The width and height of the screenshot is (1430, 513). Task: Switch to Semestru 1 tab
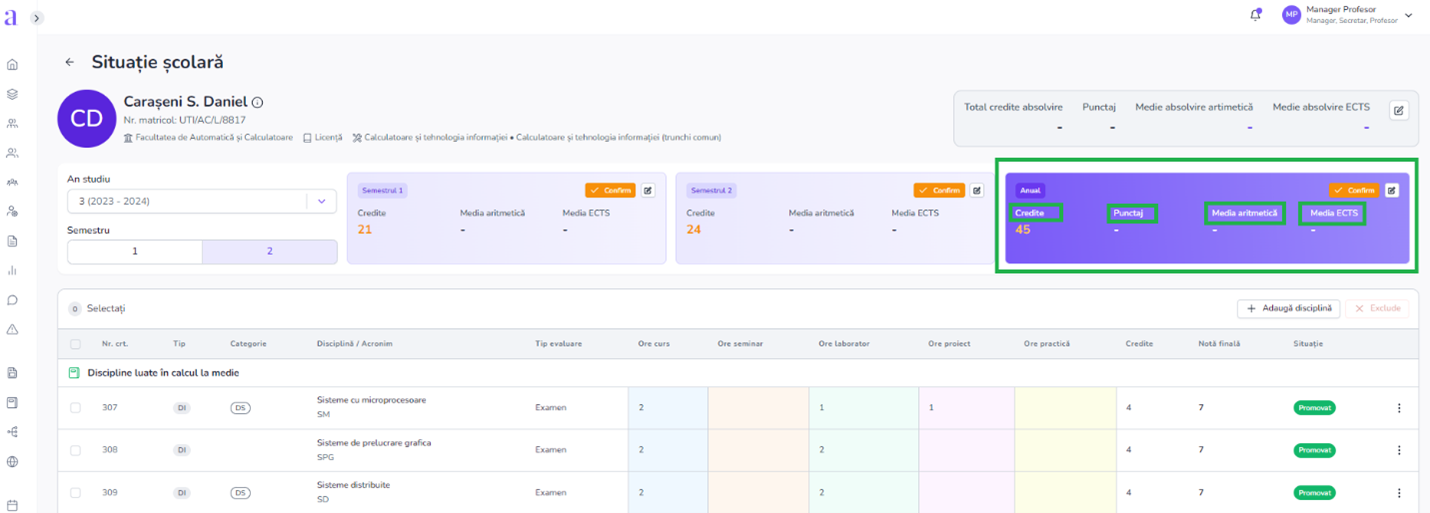(x=135, y=252)
